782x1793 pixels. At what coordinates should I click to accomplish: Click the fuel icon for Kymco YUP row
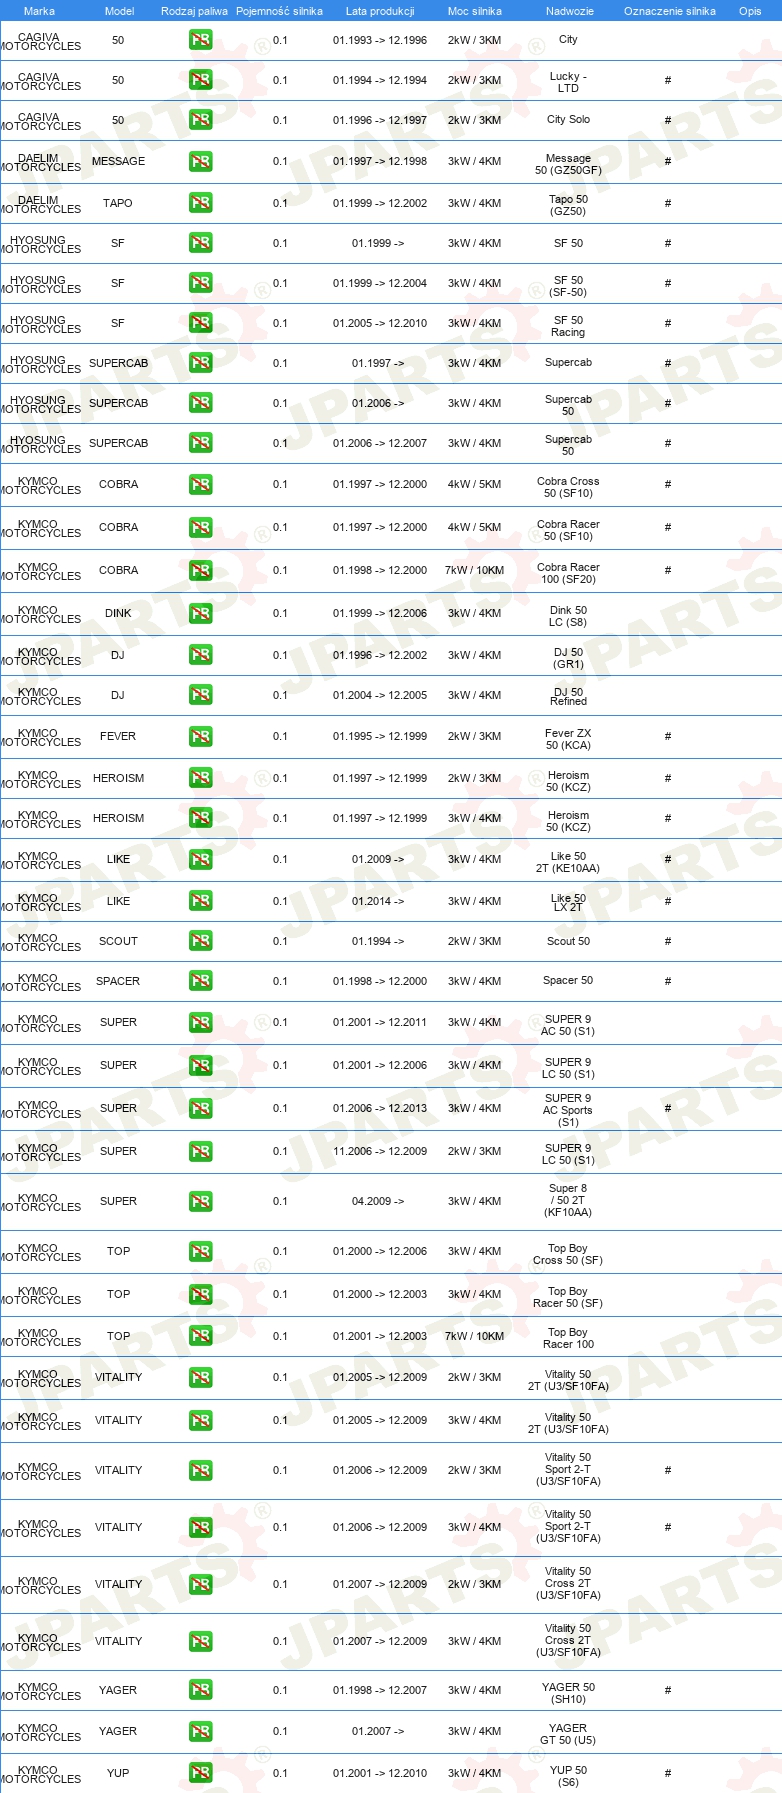click(x=200, y=1773)
